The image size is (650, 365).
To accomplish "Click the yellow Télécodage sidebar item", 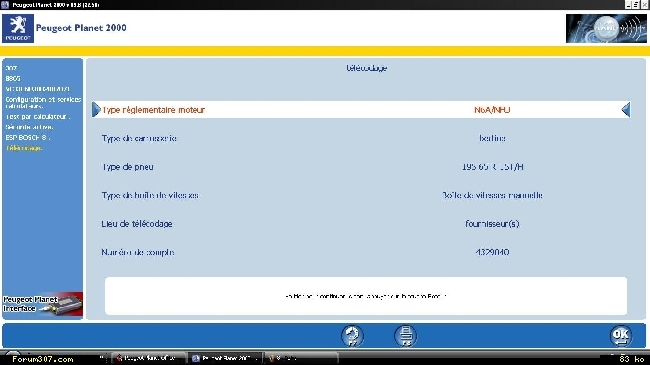I will pos(24,148).
